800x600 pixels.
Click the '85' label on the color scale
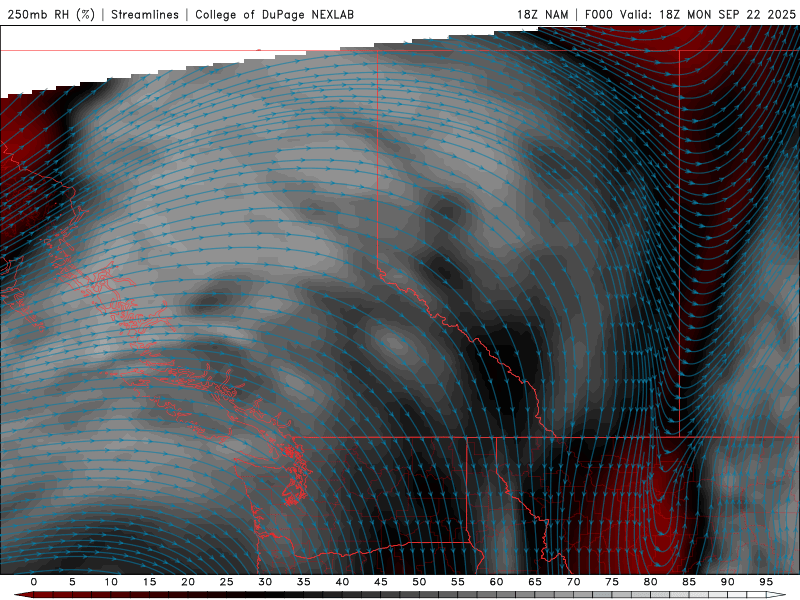coord(689,582)
